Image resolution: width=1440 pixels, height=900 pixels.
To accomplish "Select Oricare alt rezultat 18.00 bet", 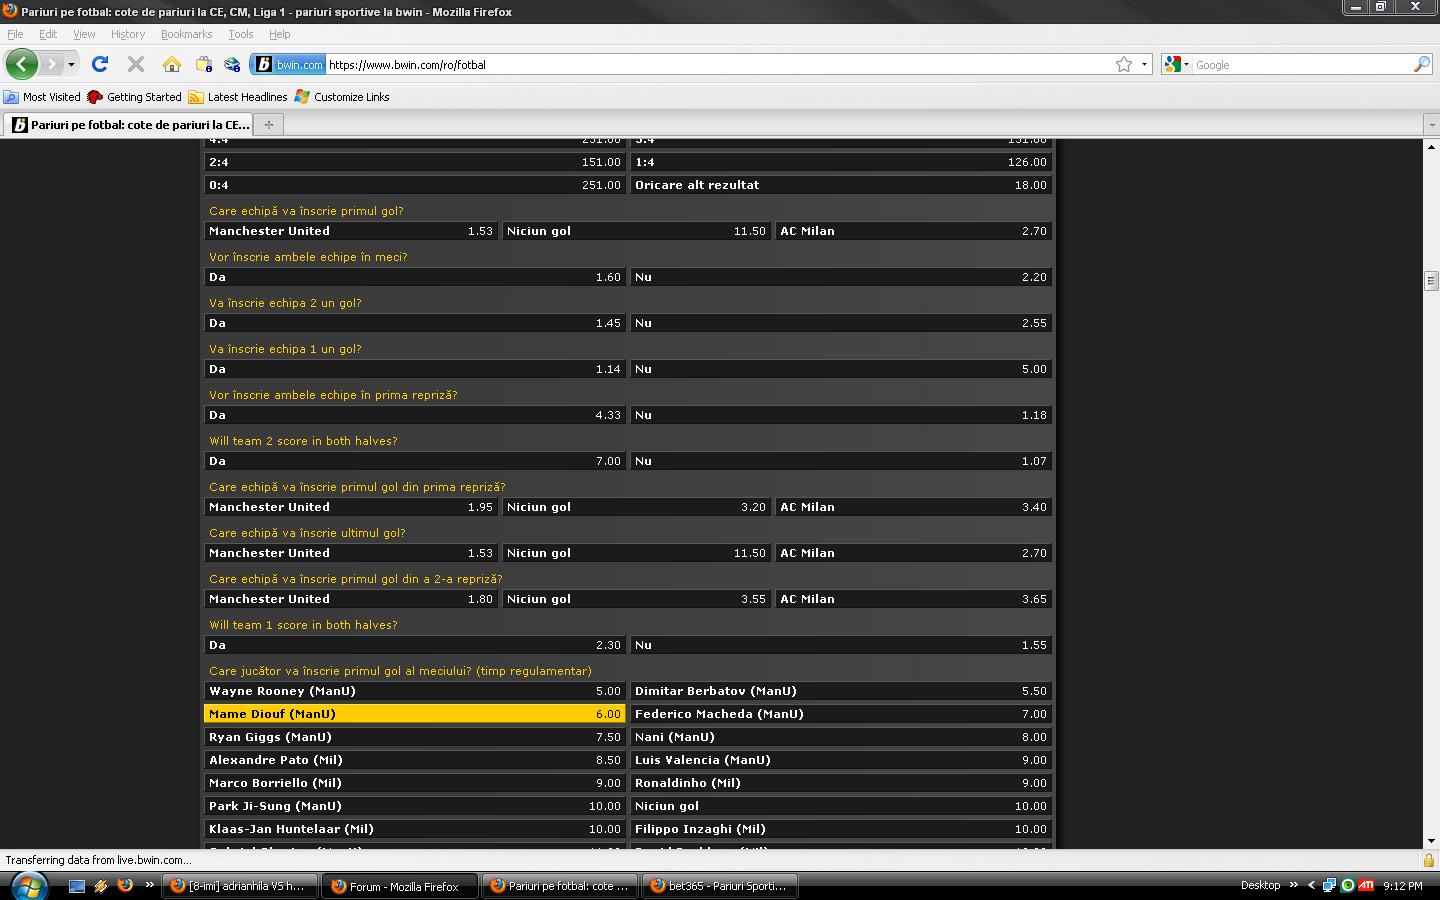I will pyautogui.click(x=841, y=185).
